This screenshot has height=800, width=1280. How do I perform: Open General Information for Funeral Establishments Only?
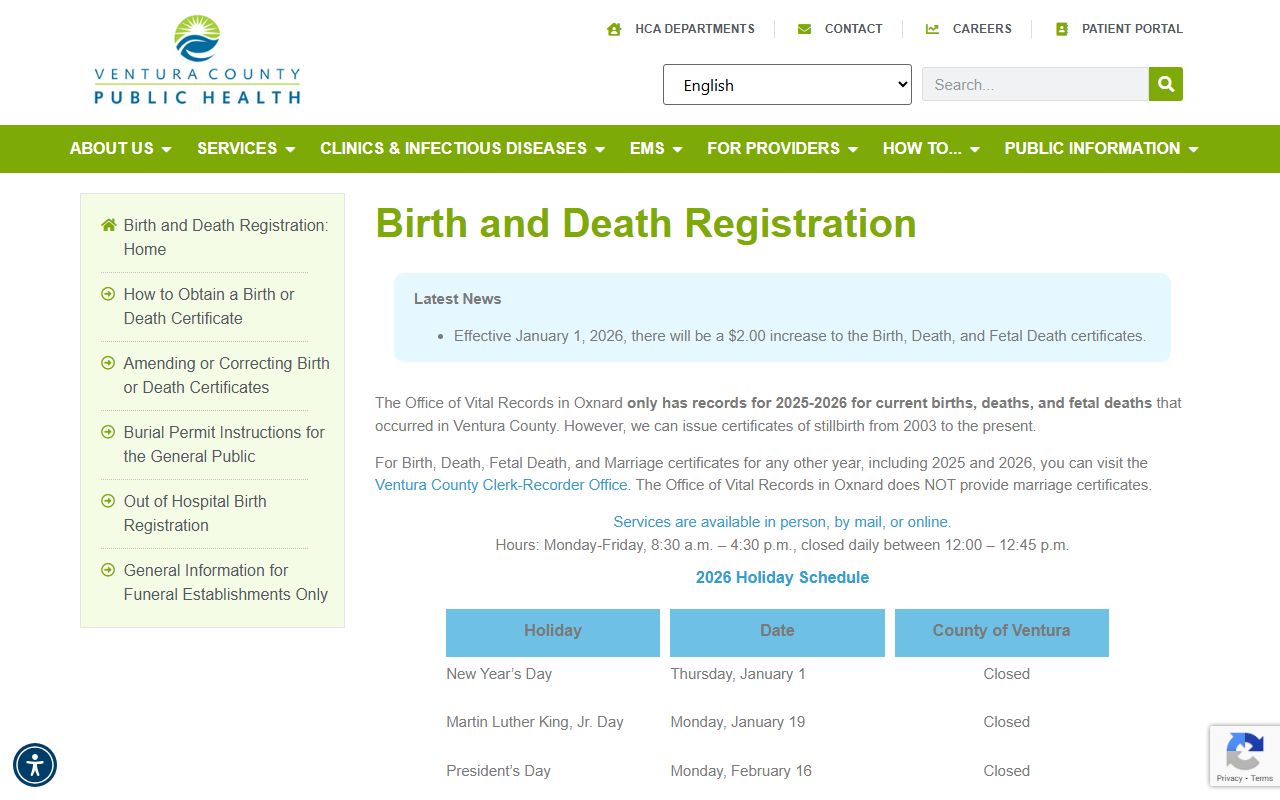(226, 582)
